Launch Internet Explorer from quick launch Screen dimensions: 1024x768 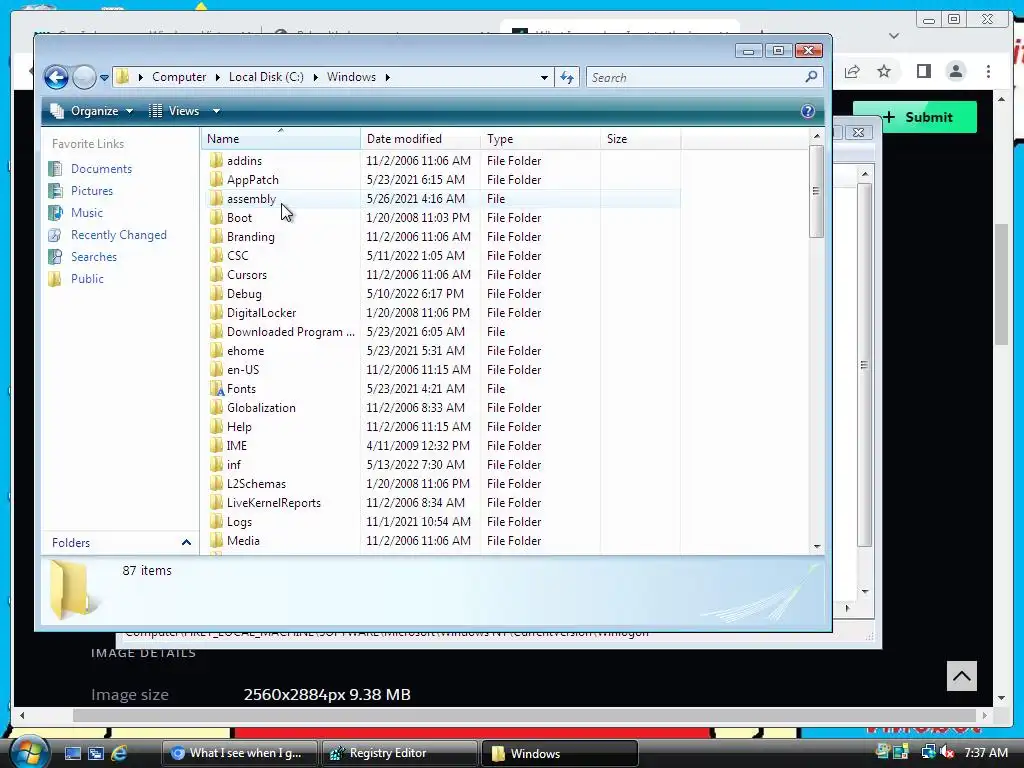point(119,753)
